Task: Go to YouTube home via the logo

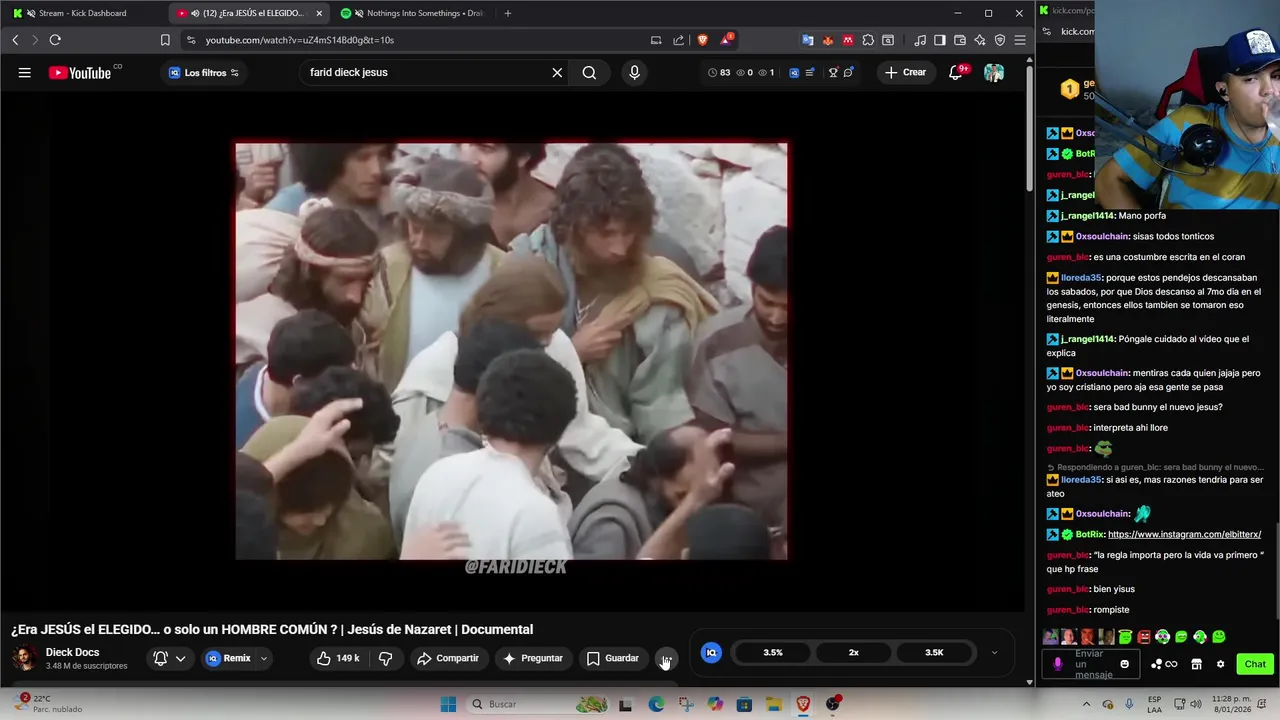Action: coord(80,72)
